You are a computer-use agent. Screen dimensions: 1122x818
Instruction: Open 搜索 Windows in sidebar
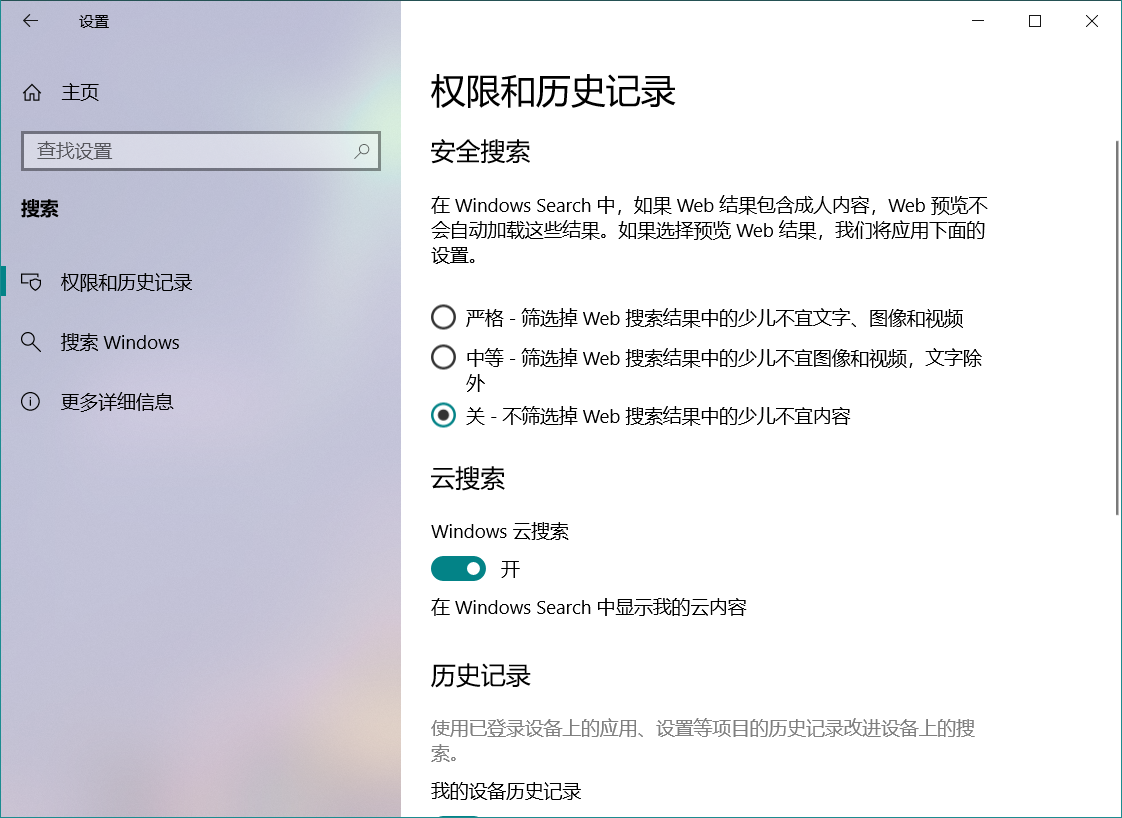tap(200, 342)
